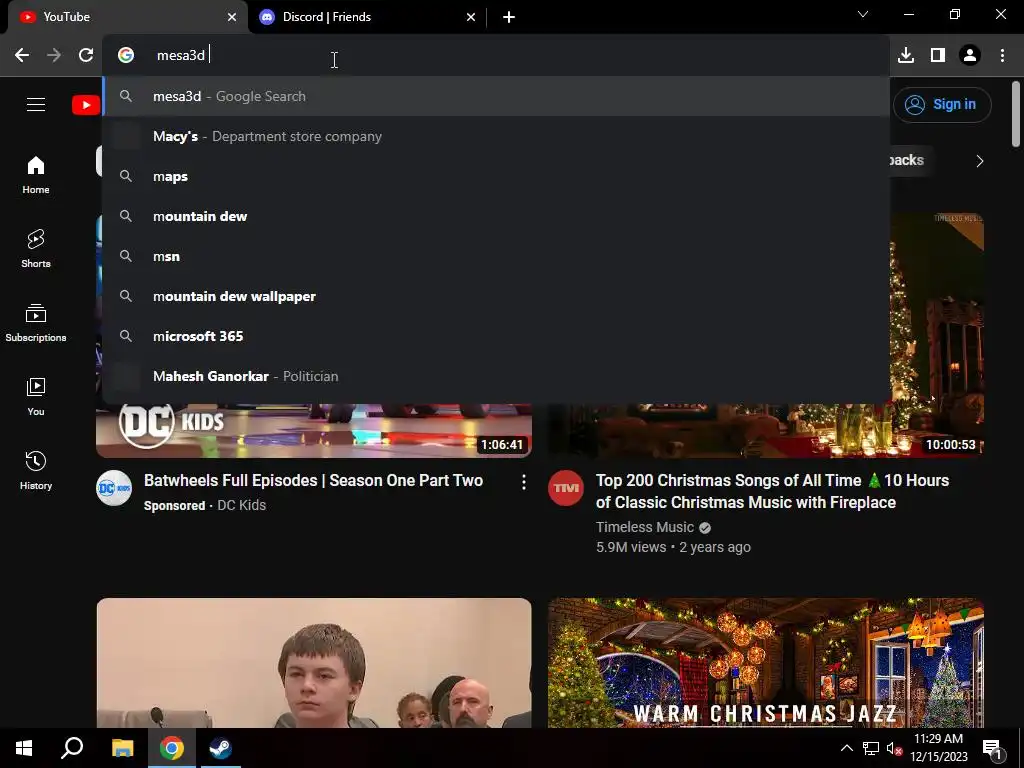Pick the 'mountain dew' suggestion

(x=496, y=216)
